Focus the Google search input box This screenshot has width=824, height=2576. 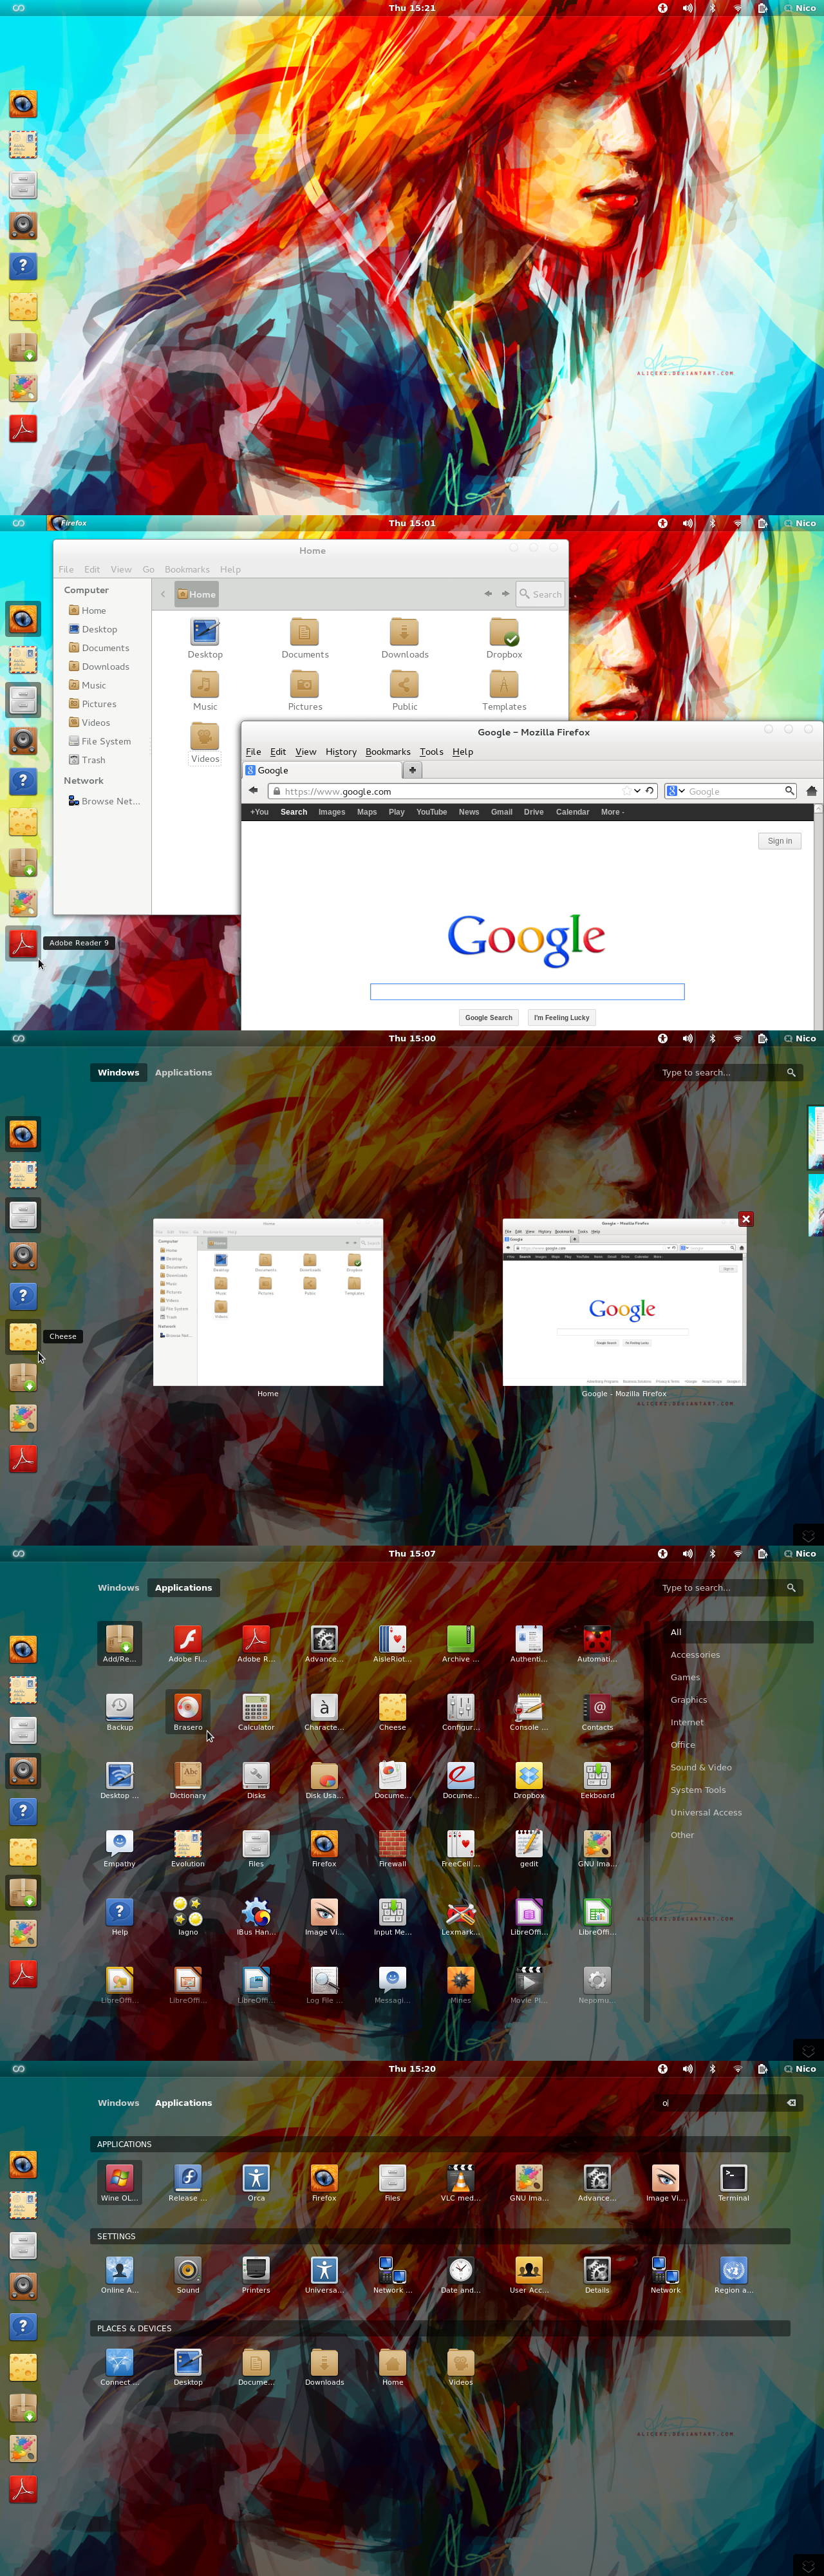pyautogui.click(x=527, y=991)
